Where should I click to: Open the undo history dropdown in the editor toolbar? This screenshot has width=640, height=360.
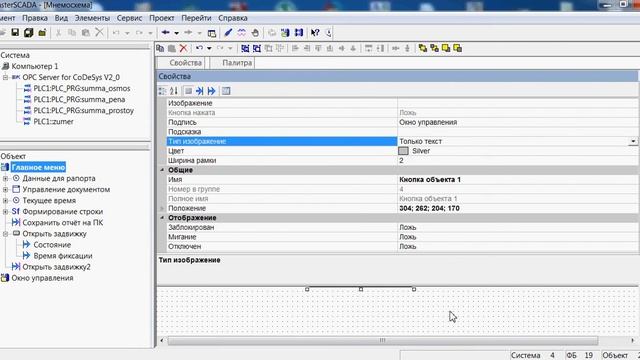pos(209,49)
